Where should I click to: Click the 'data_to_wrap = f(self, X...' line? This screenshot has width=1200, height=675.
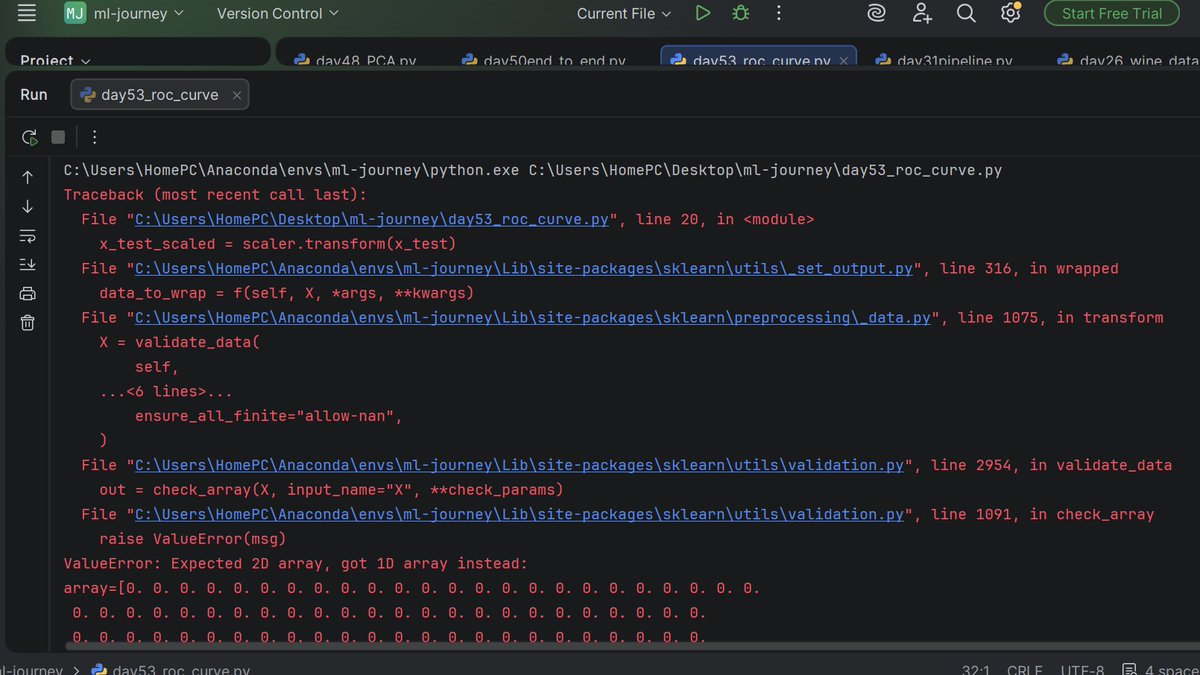coord(286,293)
